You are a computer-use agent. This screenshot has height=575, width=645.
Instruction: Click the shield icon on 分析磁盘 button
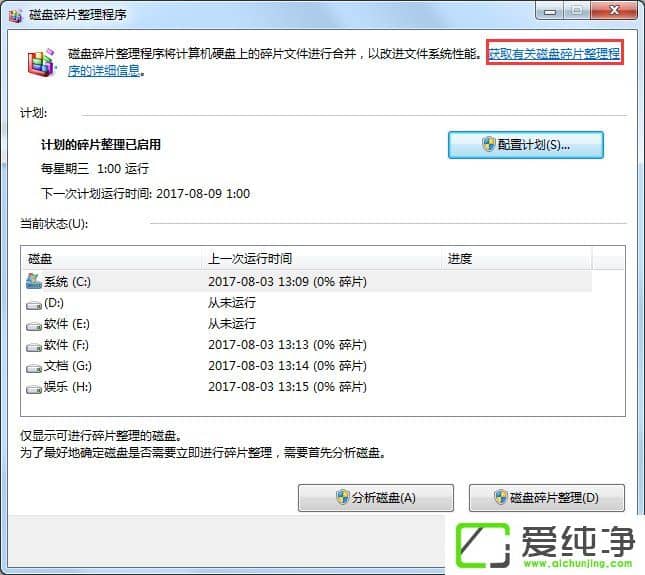342,497
